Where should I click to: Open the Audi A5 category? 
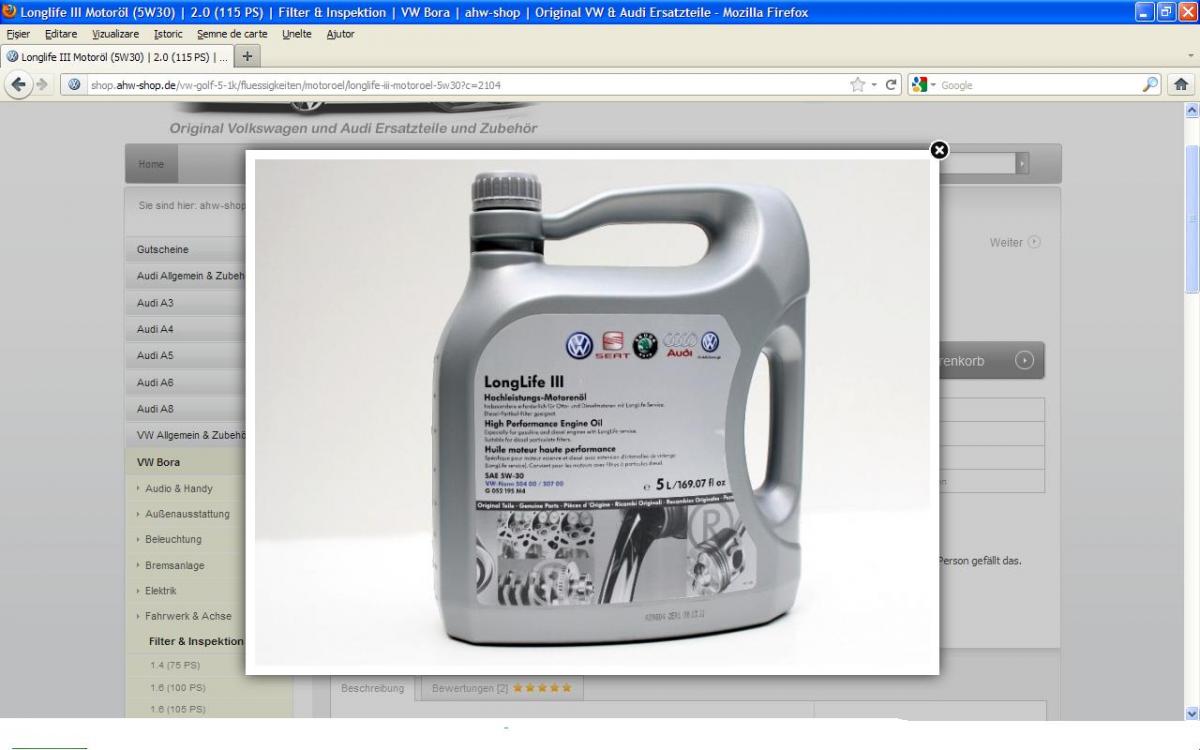[x=186, y=355]
